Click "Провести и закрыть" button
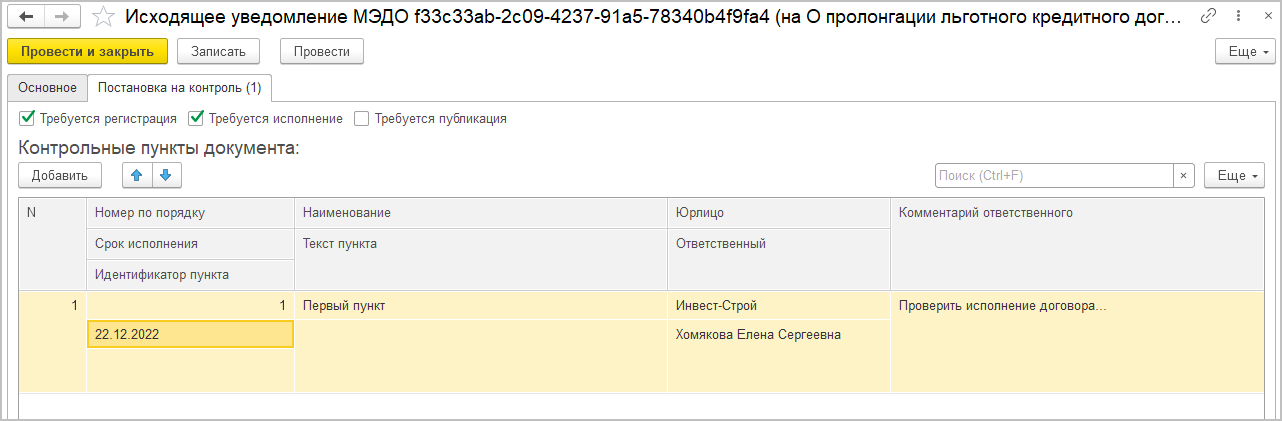 click(87, 51)
